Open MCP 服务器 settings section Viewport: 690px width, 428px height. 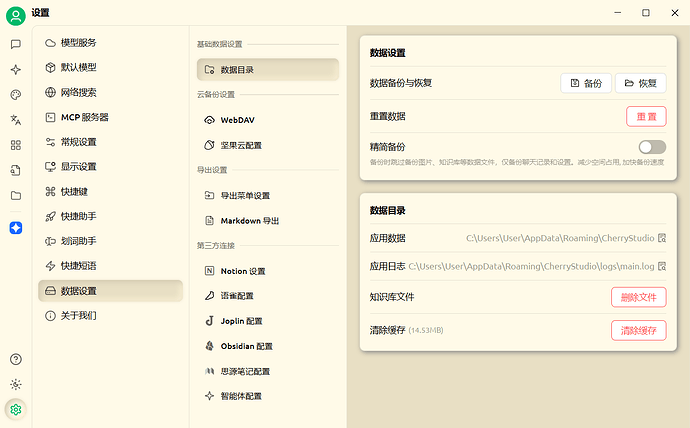[x=110, y=117]
